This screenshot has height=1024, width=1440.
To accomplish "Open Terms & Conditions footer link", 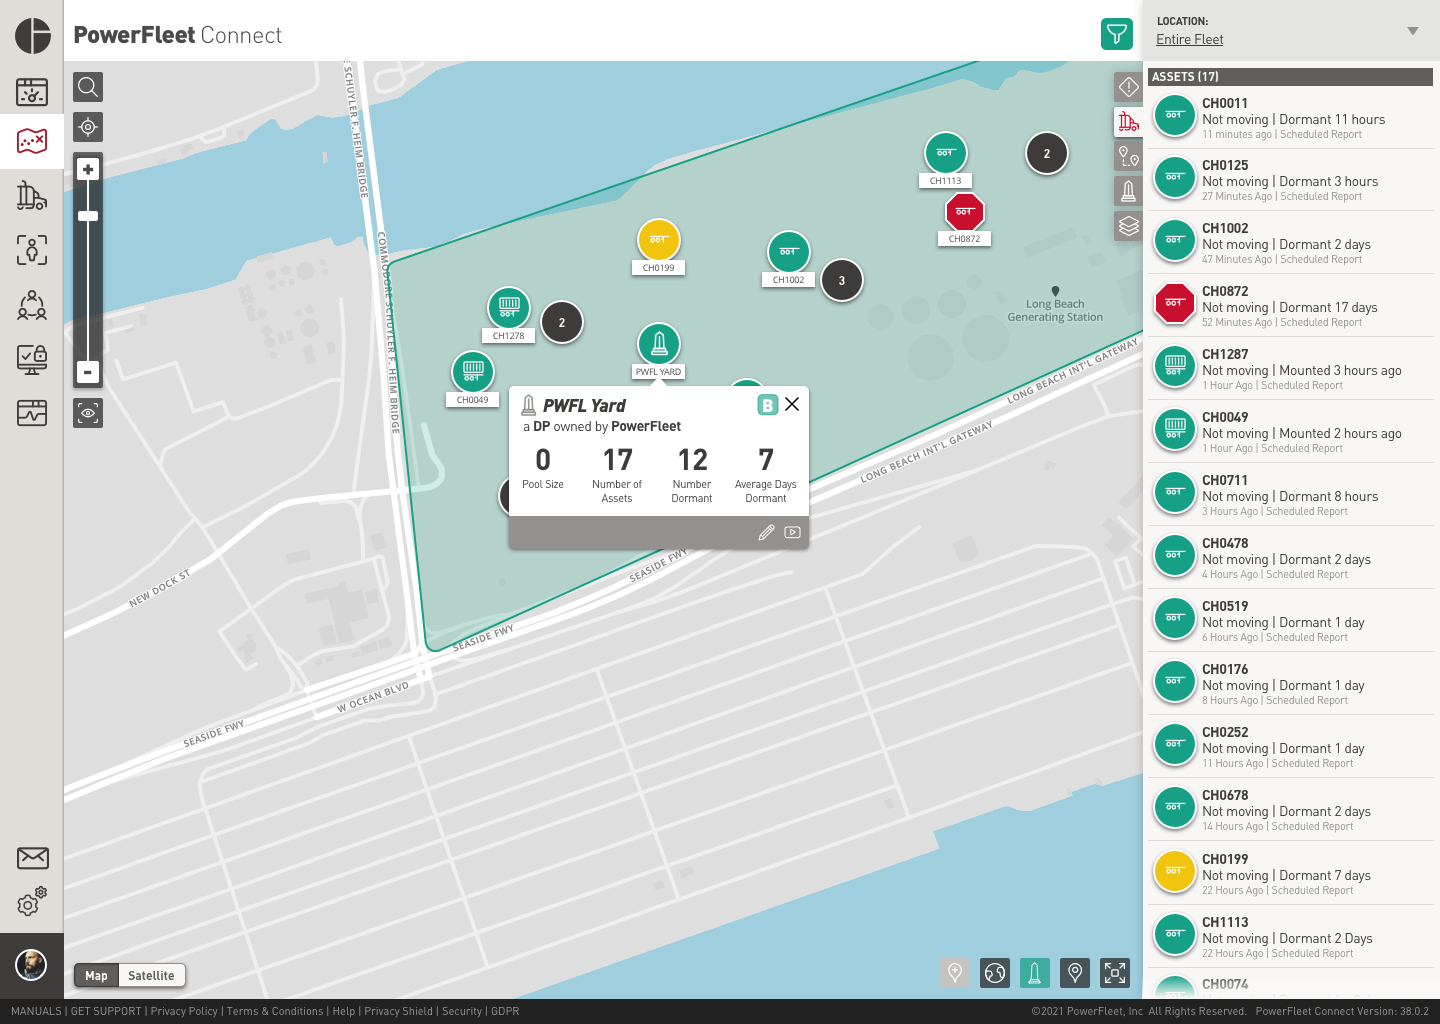I will (275, 1011).
